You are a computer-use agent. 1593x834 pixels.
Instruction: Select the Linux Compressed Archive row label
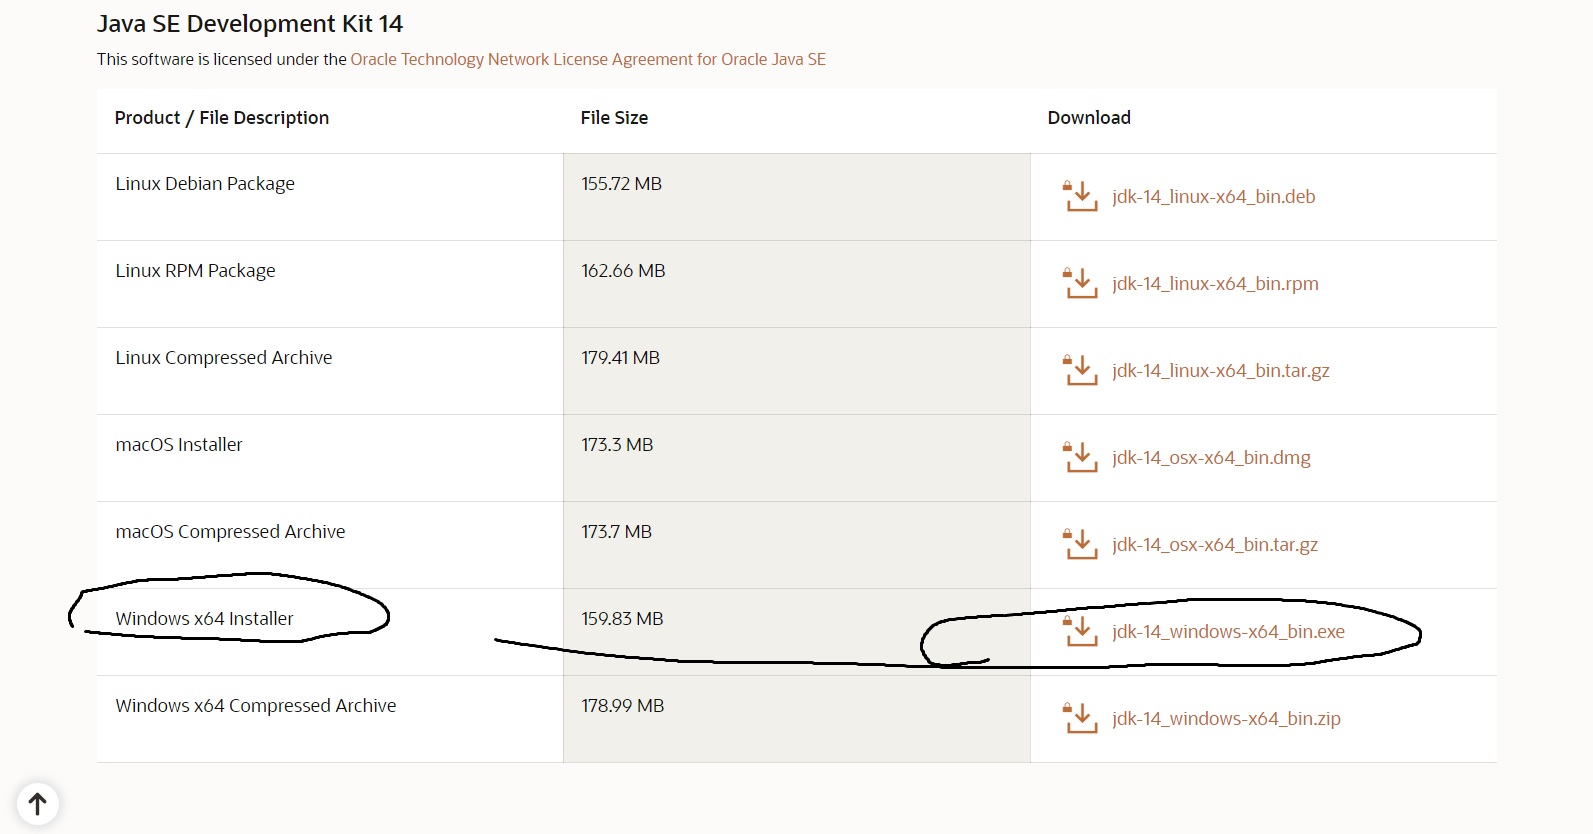point(224,358)
